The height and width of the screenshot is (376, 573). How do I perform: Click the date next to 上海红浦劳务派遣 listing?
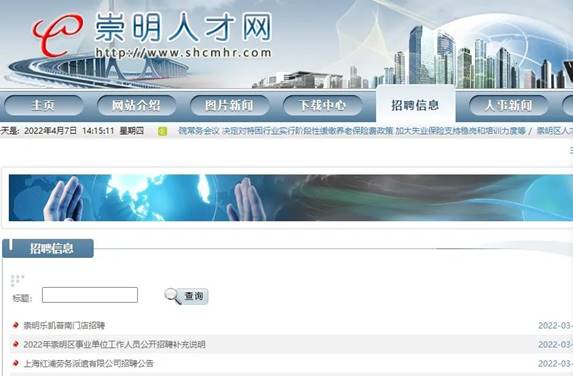(555, 363)
